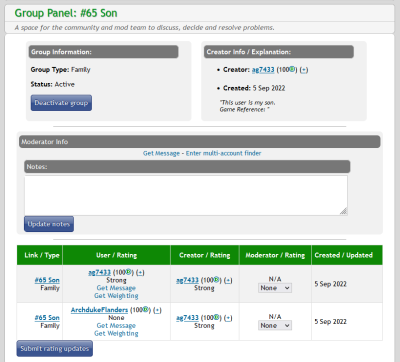
Task: Click the Deactivate group button
Action: coord(61,103)
